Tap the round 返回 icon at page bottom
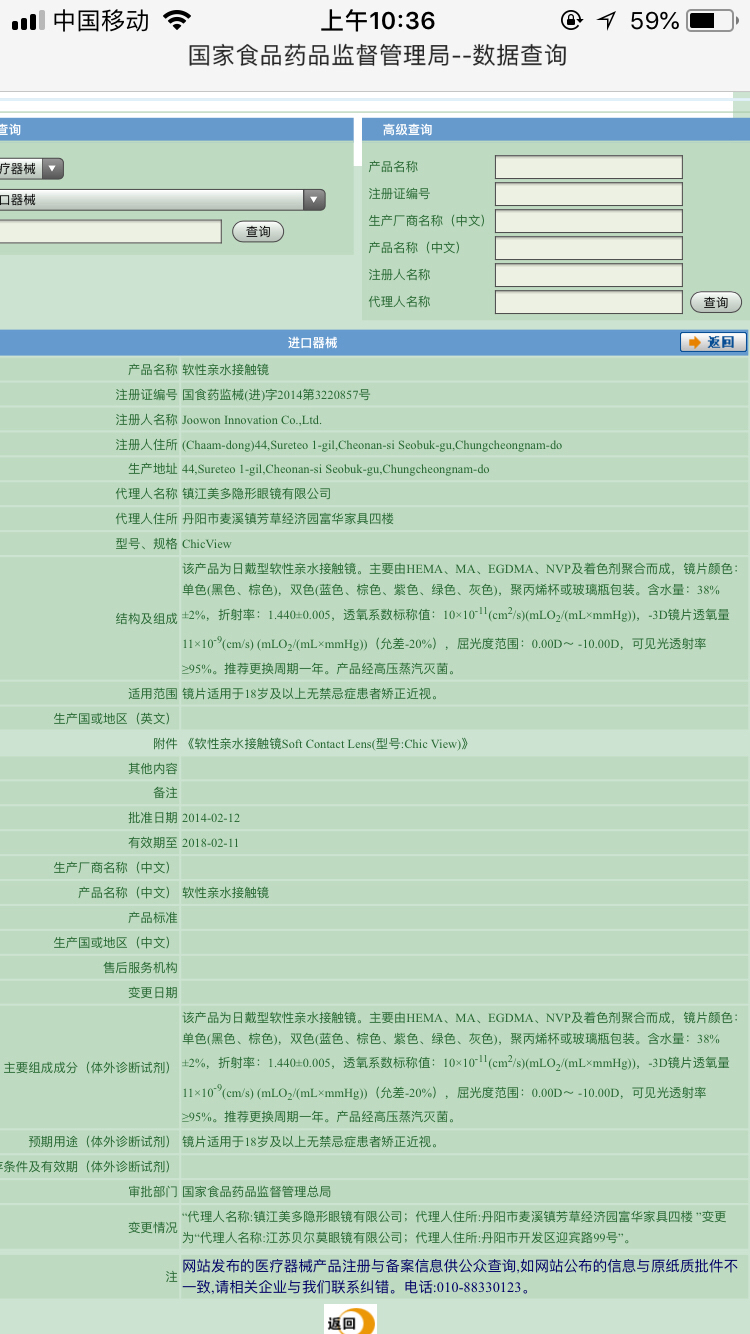 350,1320
